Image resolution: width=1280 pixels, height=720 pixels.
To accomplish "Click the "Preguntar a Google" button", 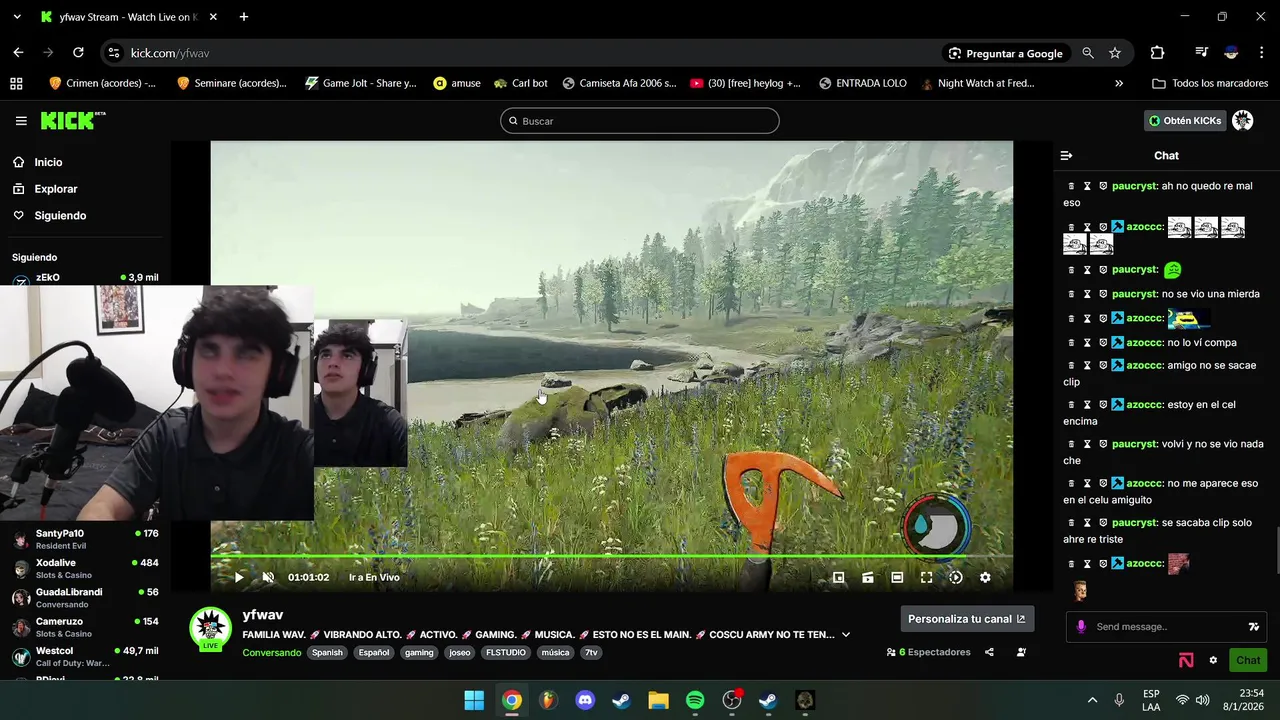I will tap(1005, 53).
